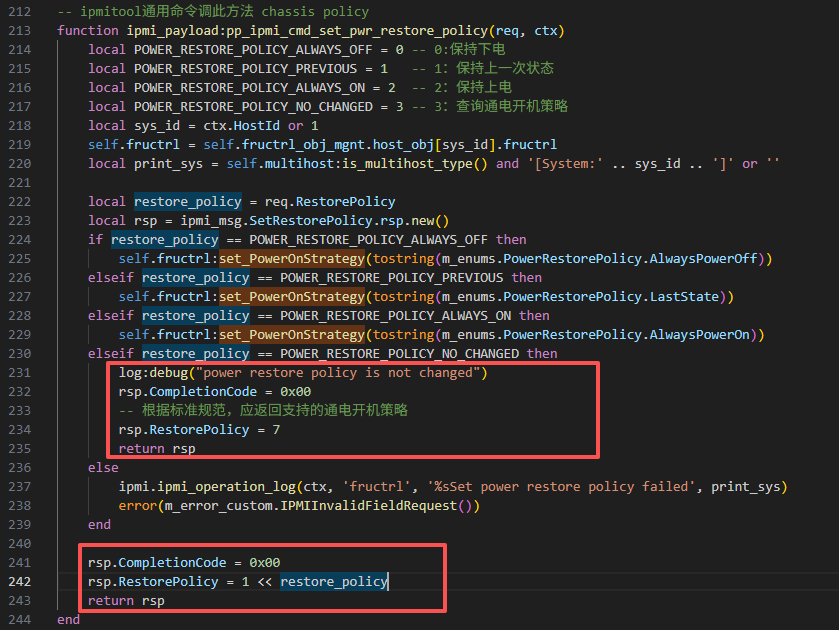Click the '%sSet power restore policy failed' string
Image resolution: width=839 pixels, height=630 pixels.
[561, 487]
